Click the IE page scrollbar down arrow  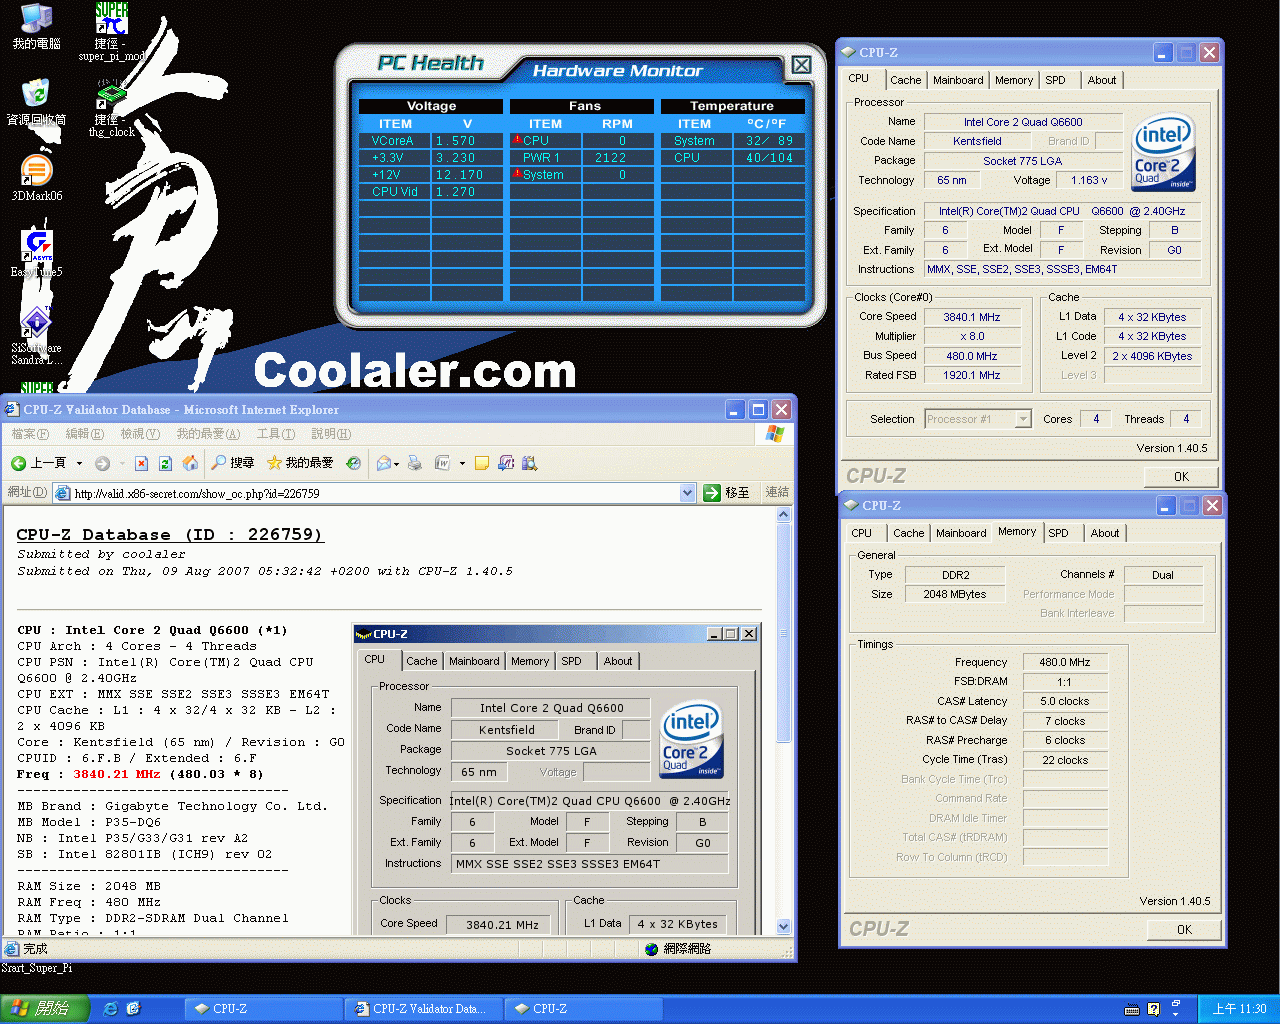click(784, 927)
